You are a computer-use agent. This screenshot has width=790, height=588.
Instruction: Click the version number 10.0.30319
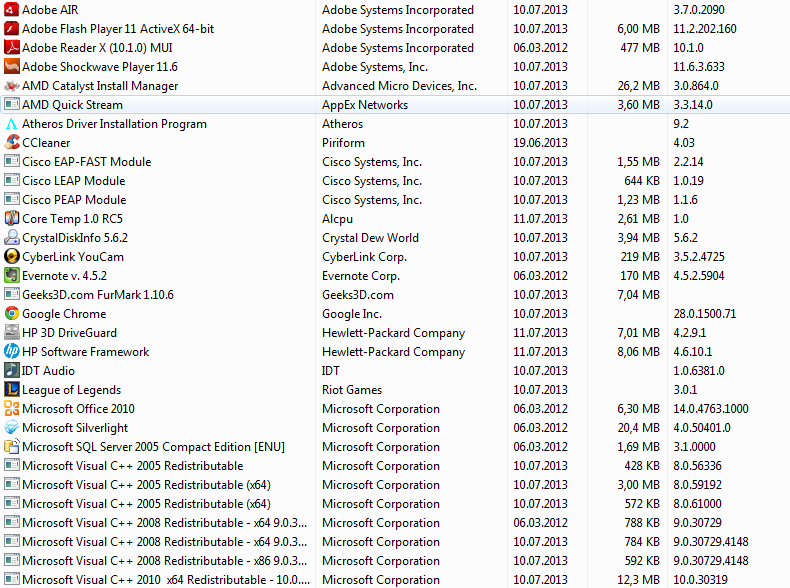[700, 580]
